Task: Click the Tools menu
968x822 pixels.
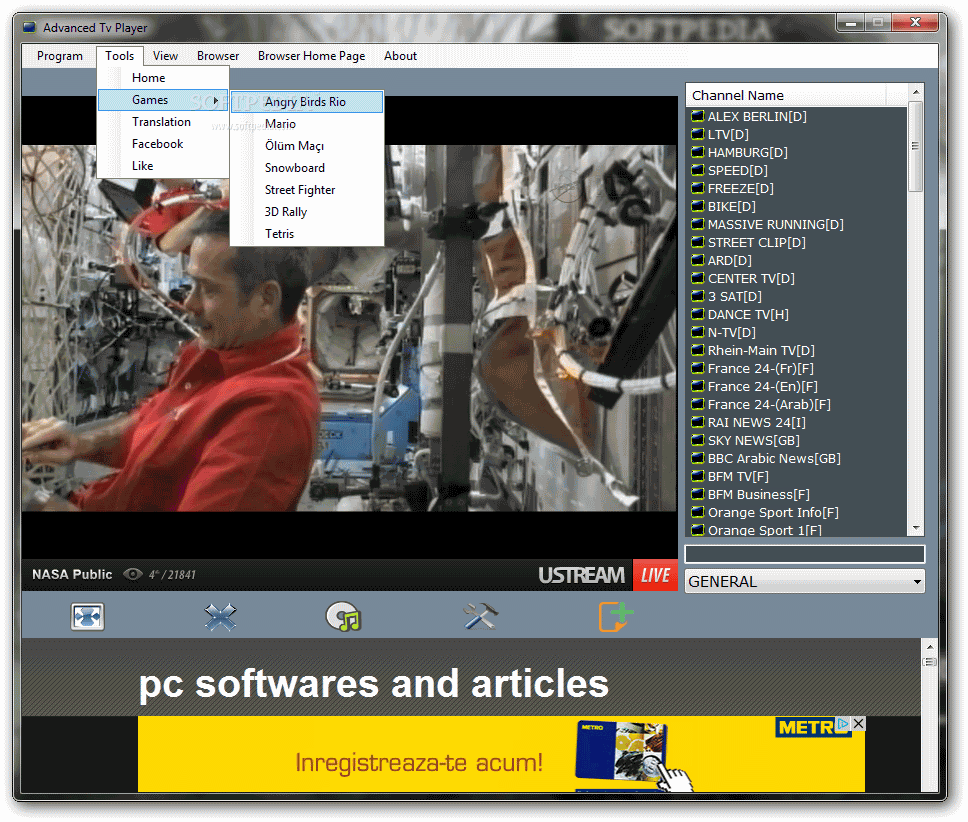Action: click(x=120, y=56)
